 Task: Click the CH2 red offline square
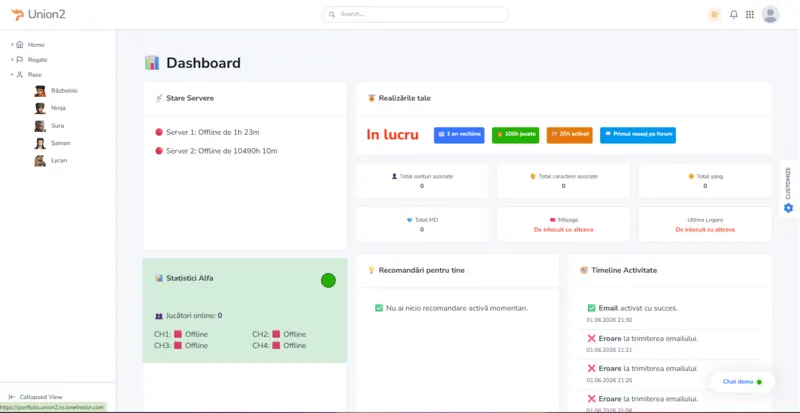[276, 334]
